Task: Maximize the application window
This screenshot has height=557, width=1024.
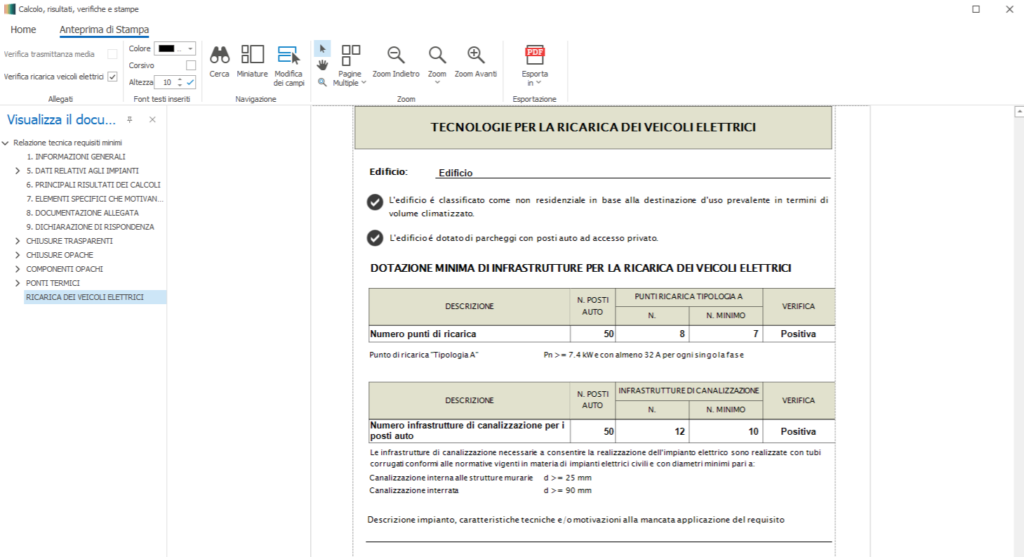Action: (976, 9)
